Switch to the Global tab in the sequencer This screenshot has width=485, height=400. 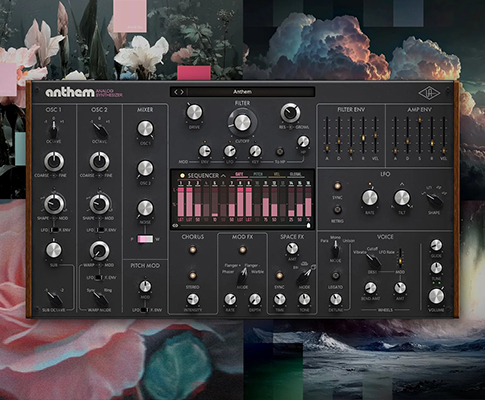295,174
